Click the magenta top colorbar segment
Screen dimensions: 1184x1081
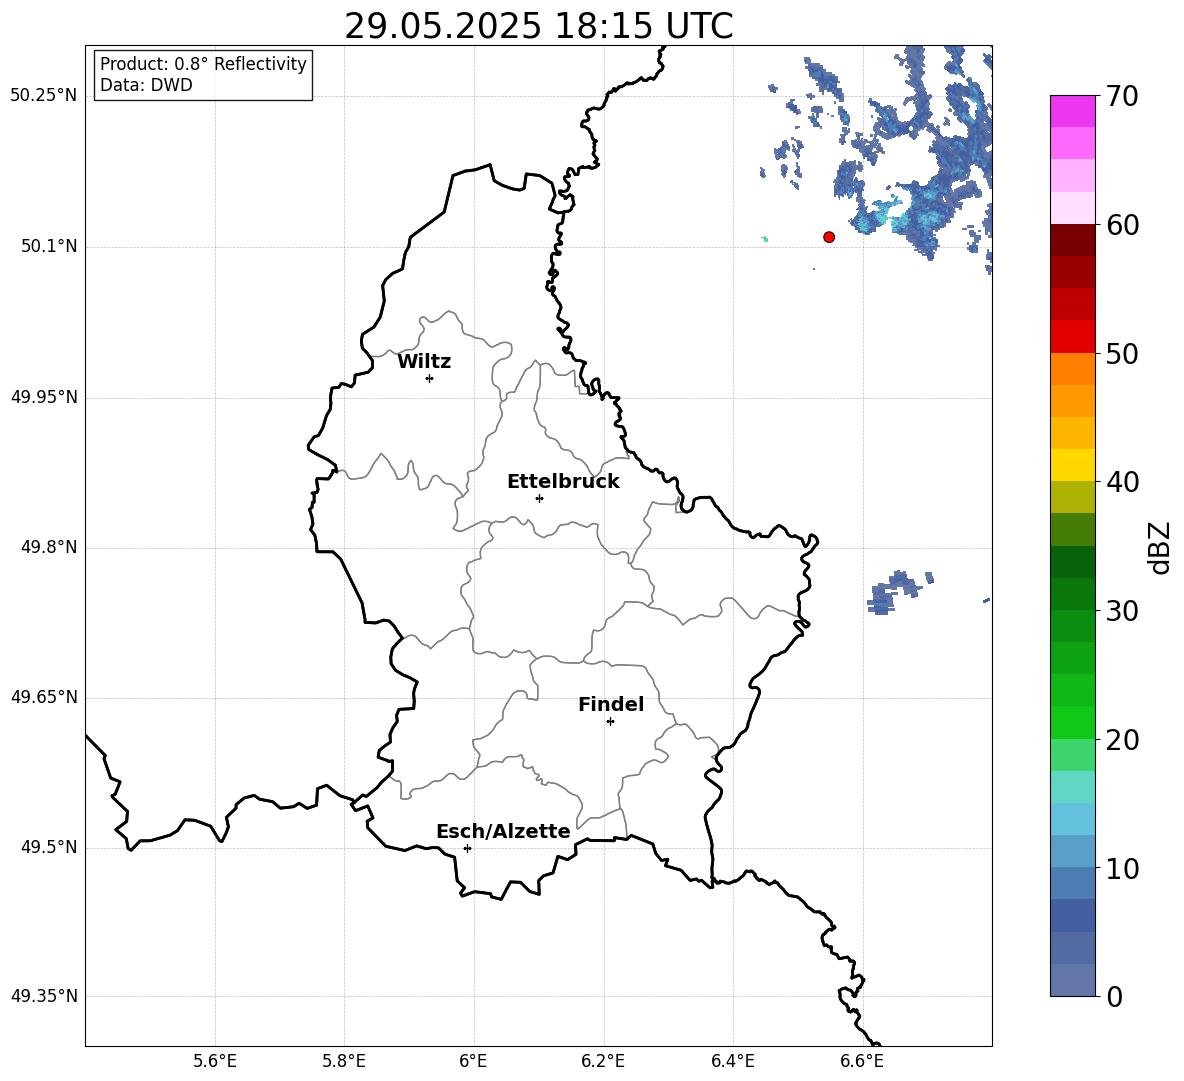[x=1073, y=111]
